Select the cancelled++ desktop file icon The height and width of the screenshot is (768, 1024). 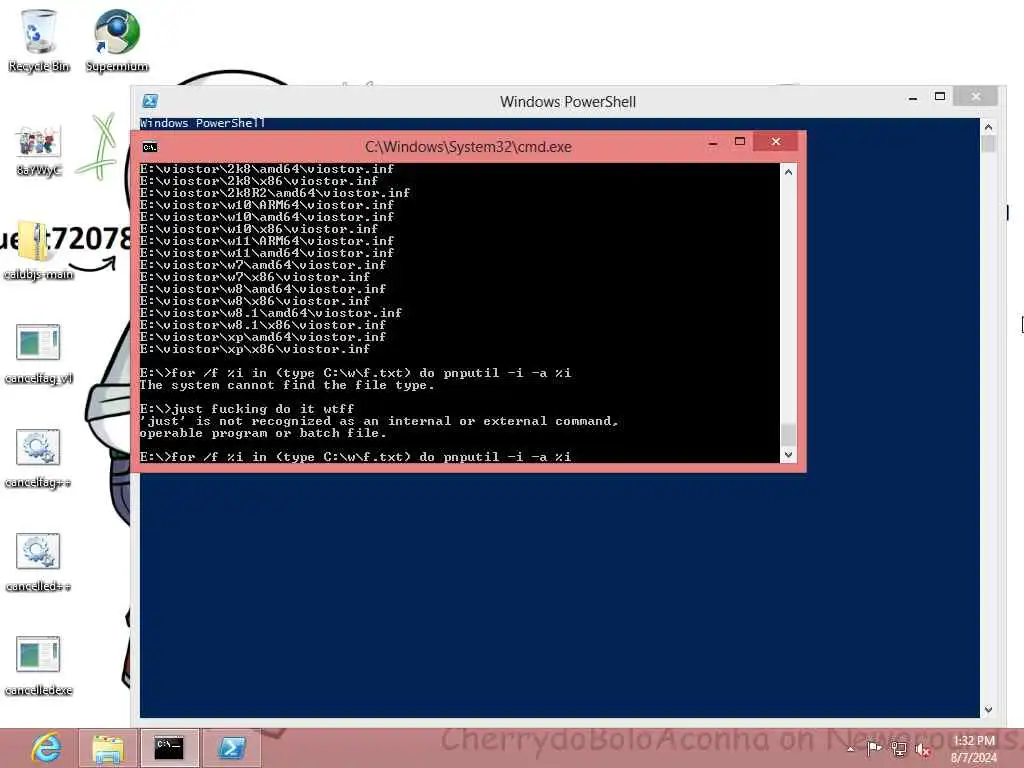[x=39, y=562]
